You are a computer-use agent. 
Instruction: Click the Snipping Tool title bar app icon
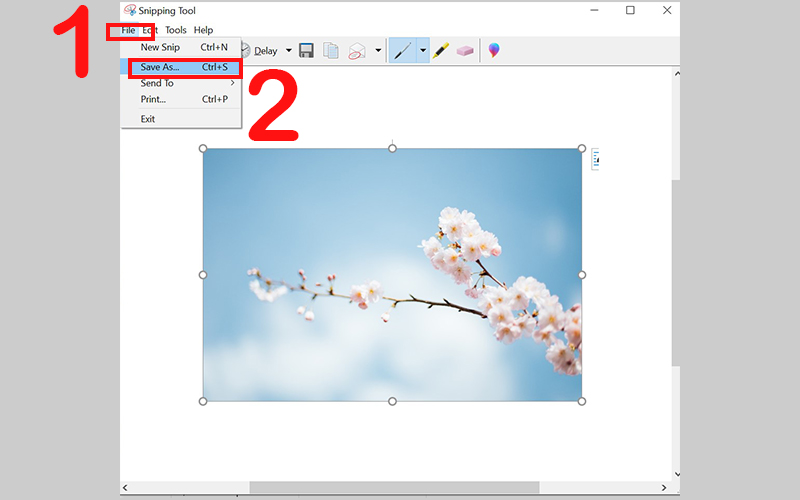point(130,10)
